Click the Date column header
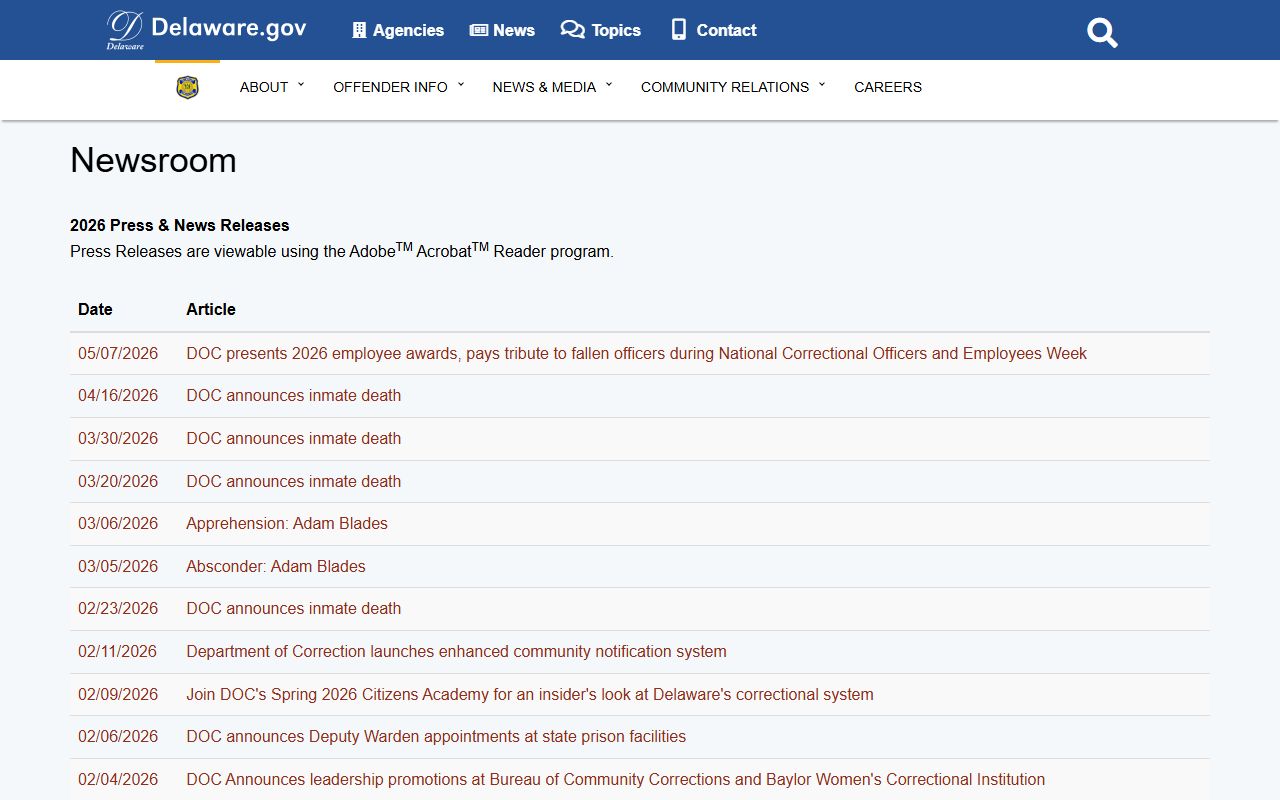The height and width of the screenshot is (800, 1280). point(95,310)
